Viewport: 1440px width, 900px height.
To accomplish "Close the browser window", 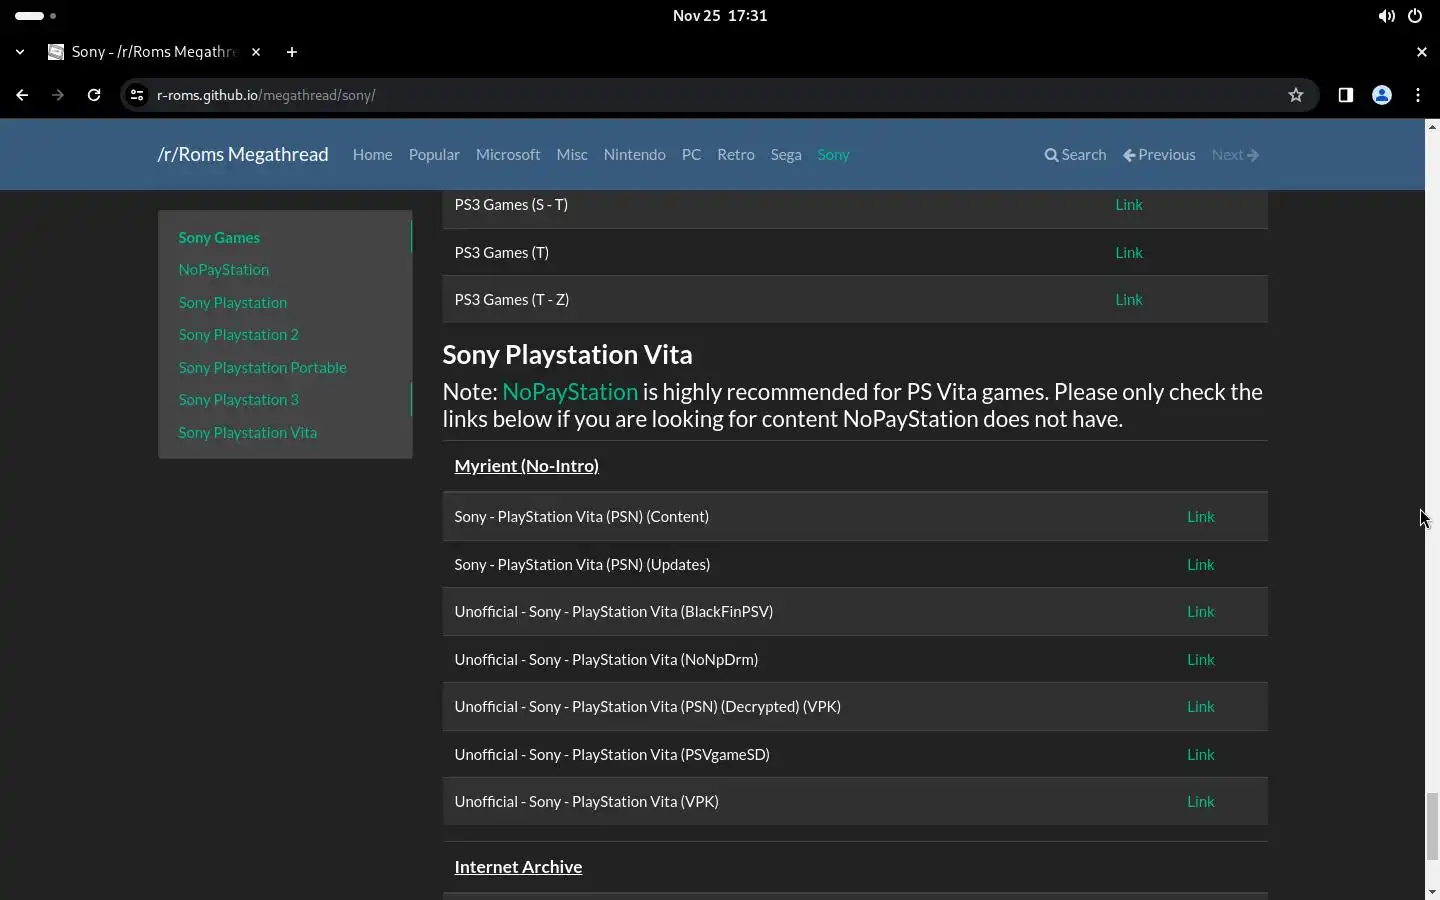I will click(x=1421, y=52).
